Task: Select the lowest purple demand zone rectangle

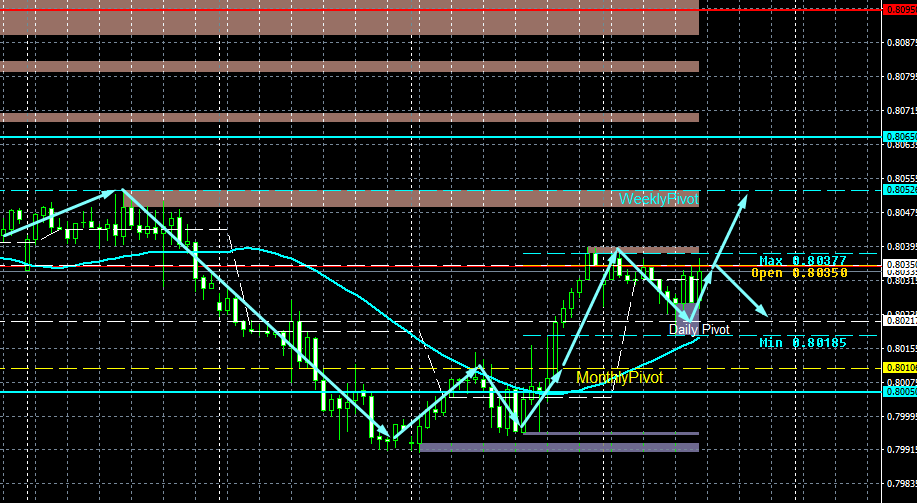Action: point(560,447)
